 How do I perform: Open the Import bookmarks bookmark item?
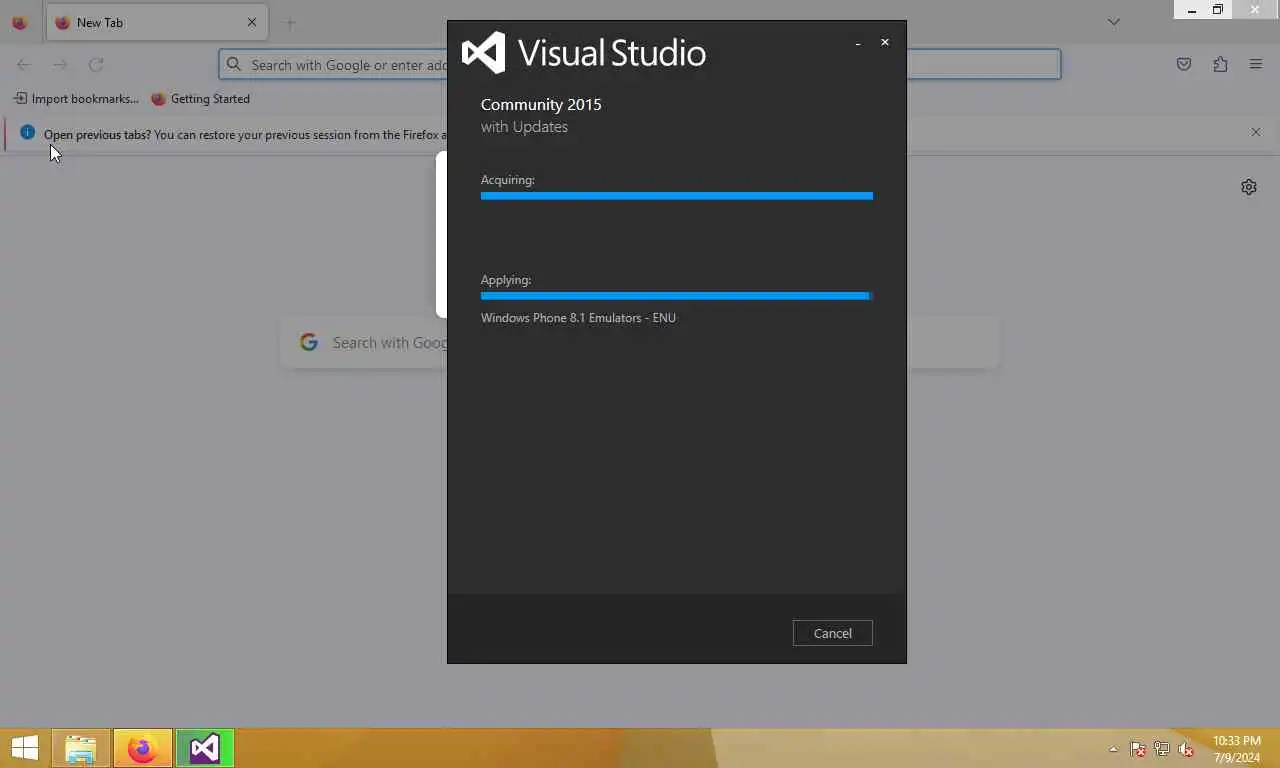pyautogui.click(x=76, y=98)
